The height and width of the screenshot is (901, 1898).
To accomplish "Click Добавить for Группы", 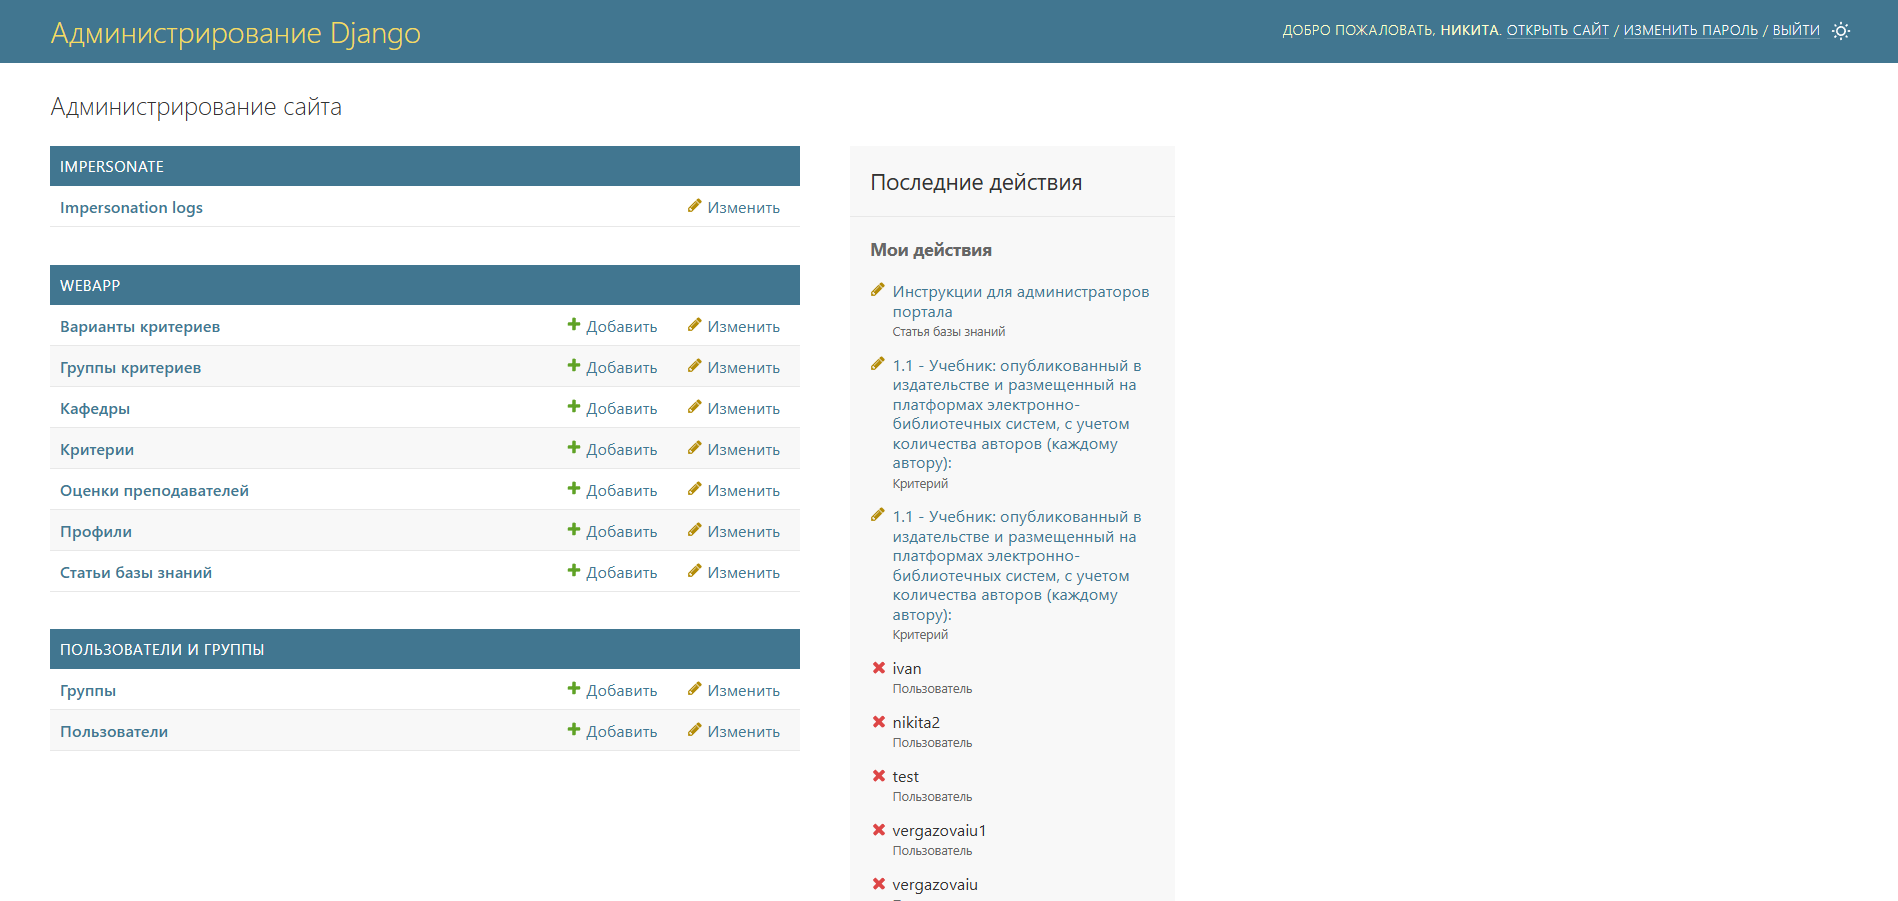I will (x=612, y=690).
